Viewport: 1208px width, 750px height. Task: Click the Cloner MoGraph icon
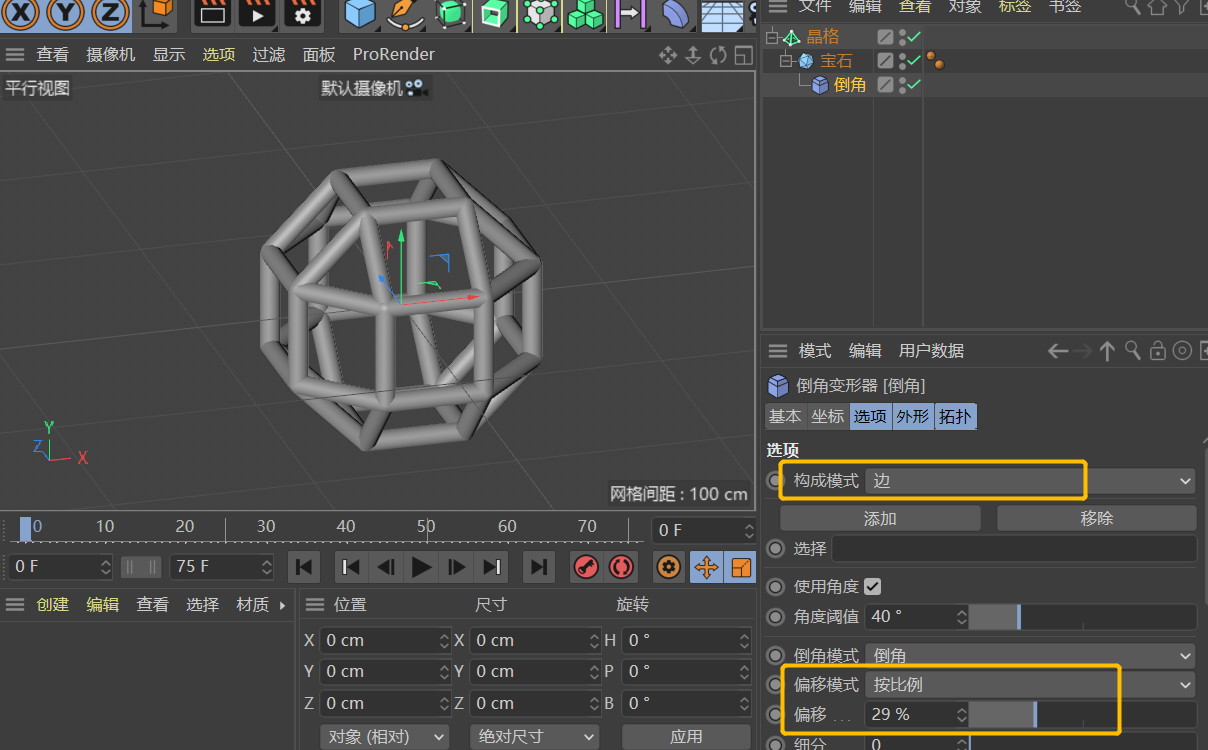point(540,14)
